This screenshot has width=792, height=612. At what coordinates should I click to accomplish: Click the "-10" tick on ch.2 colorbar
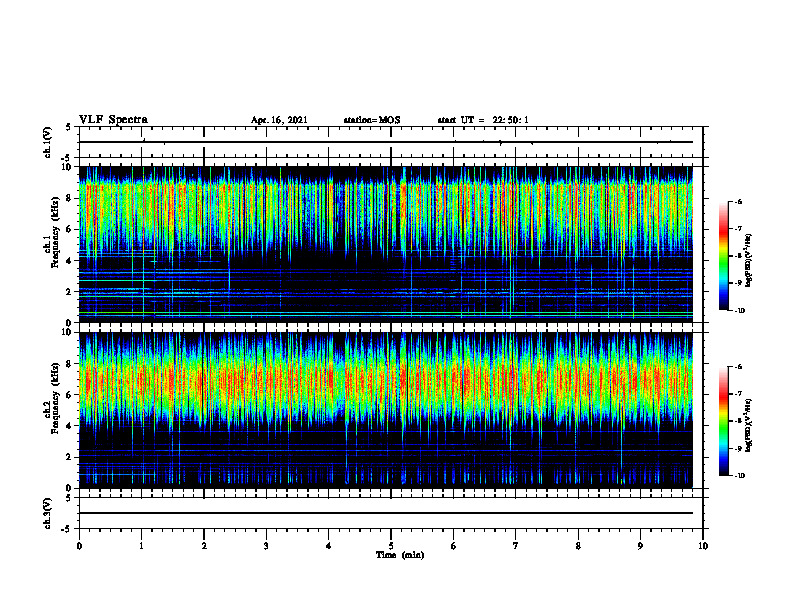[740, 476]
